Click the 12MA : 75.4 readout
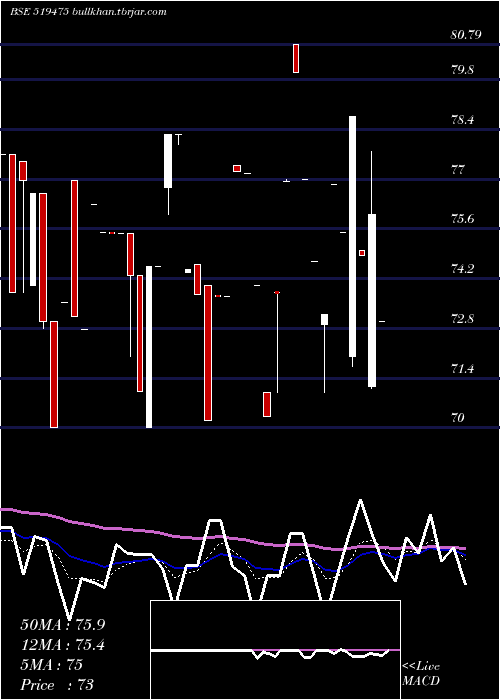This screenshot has width=500, height=700. (x=62, y=645)
